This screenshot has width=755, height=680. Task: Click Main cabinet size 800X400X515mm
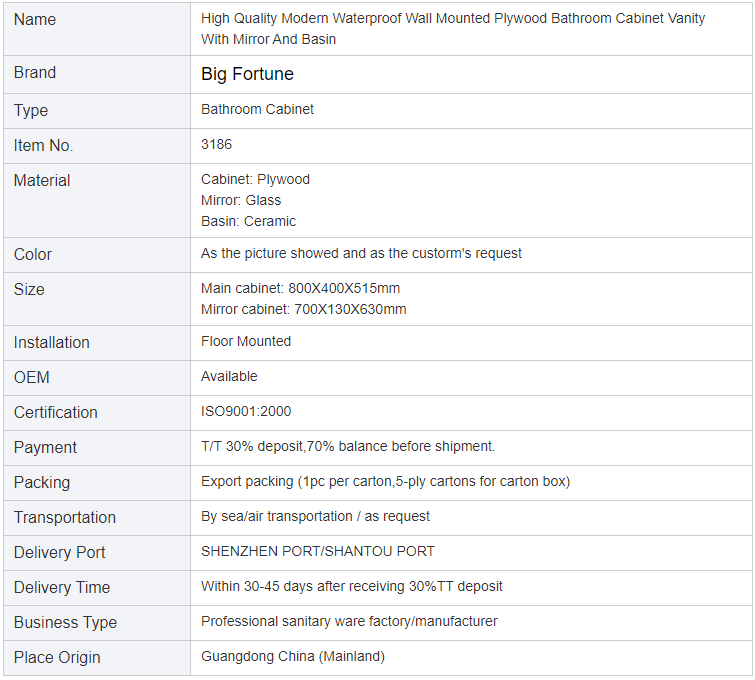(300, 288)
